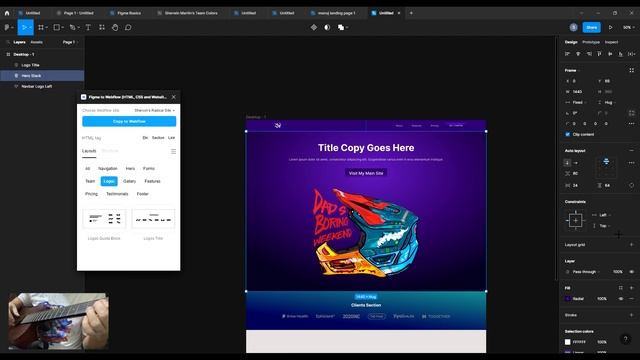Open the Figma main menu icon
The height and width of the screenshot is (360, 640).
click(8, 27)
